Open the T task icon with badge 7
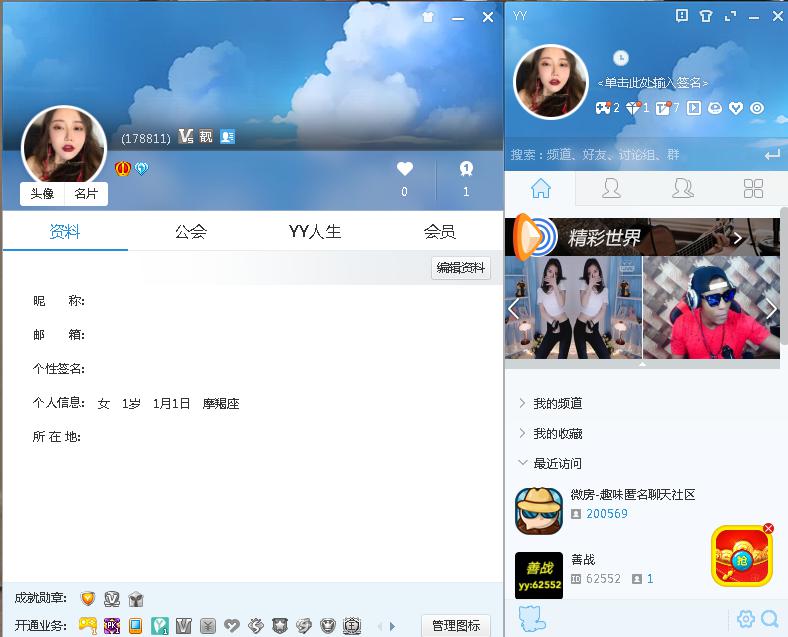 point(663,108)
